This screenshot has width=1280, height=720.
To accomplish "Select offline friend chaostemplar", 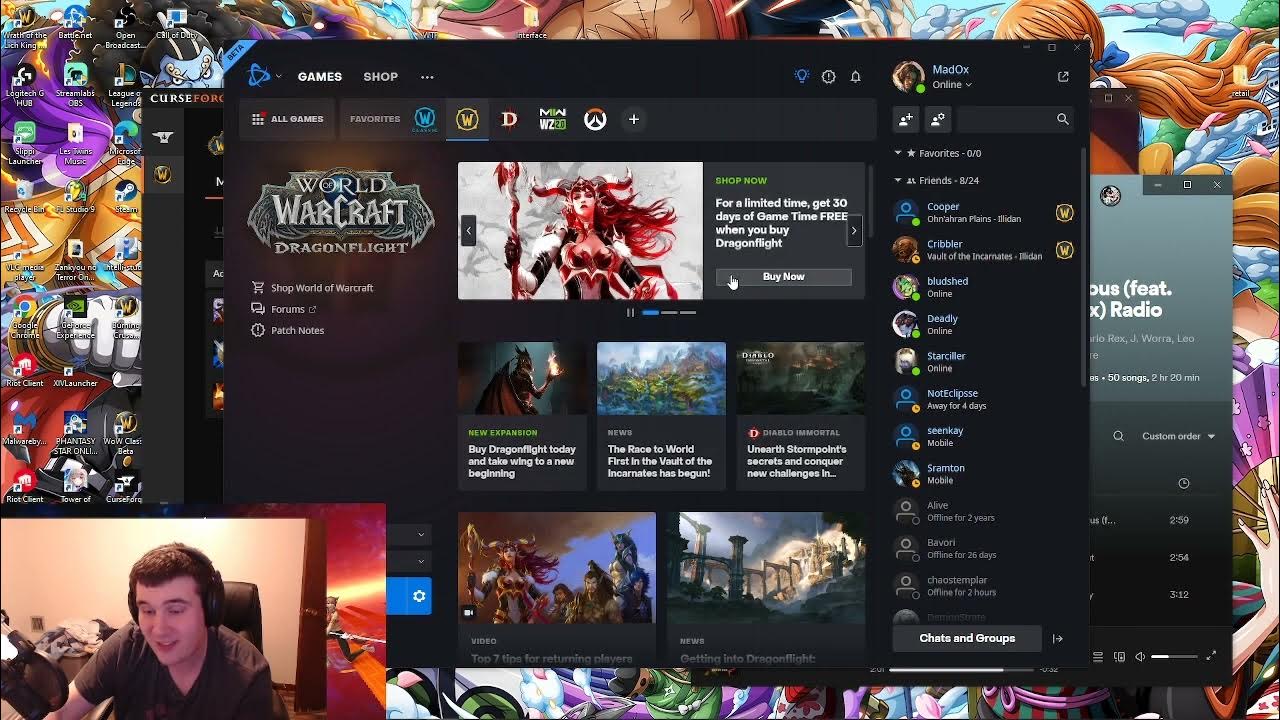I will click(x=980, y=586).
